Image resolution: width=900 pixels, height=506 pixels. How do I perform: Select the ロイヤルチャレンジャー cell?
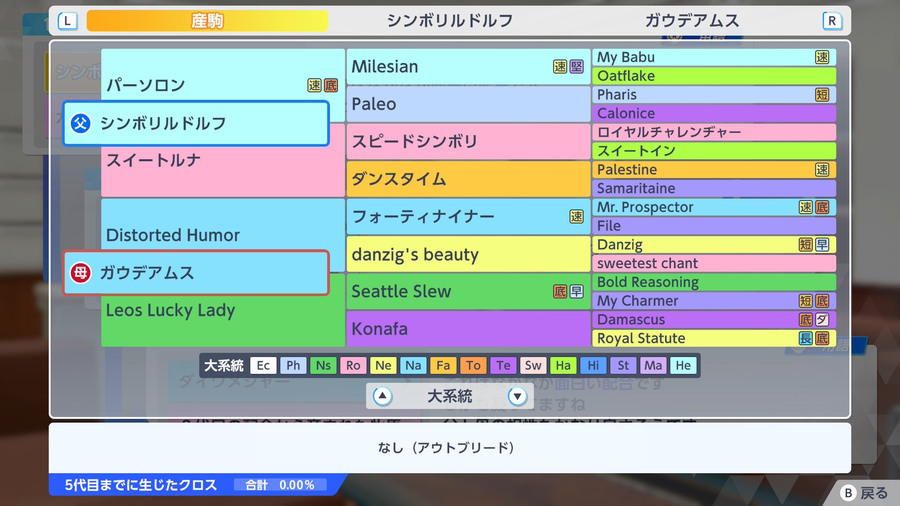714,132
